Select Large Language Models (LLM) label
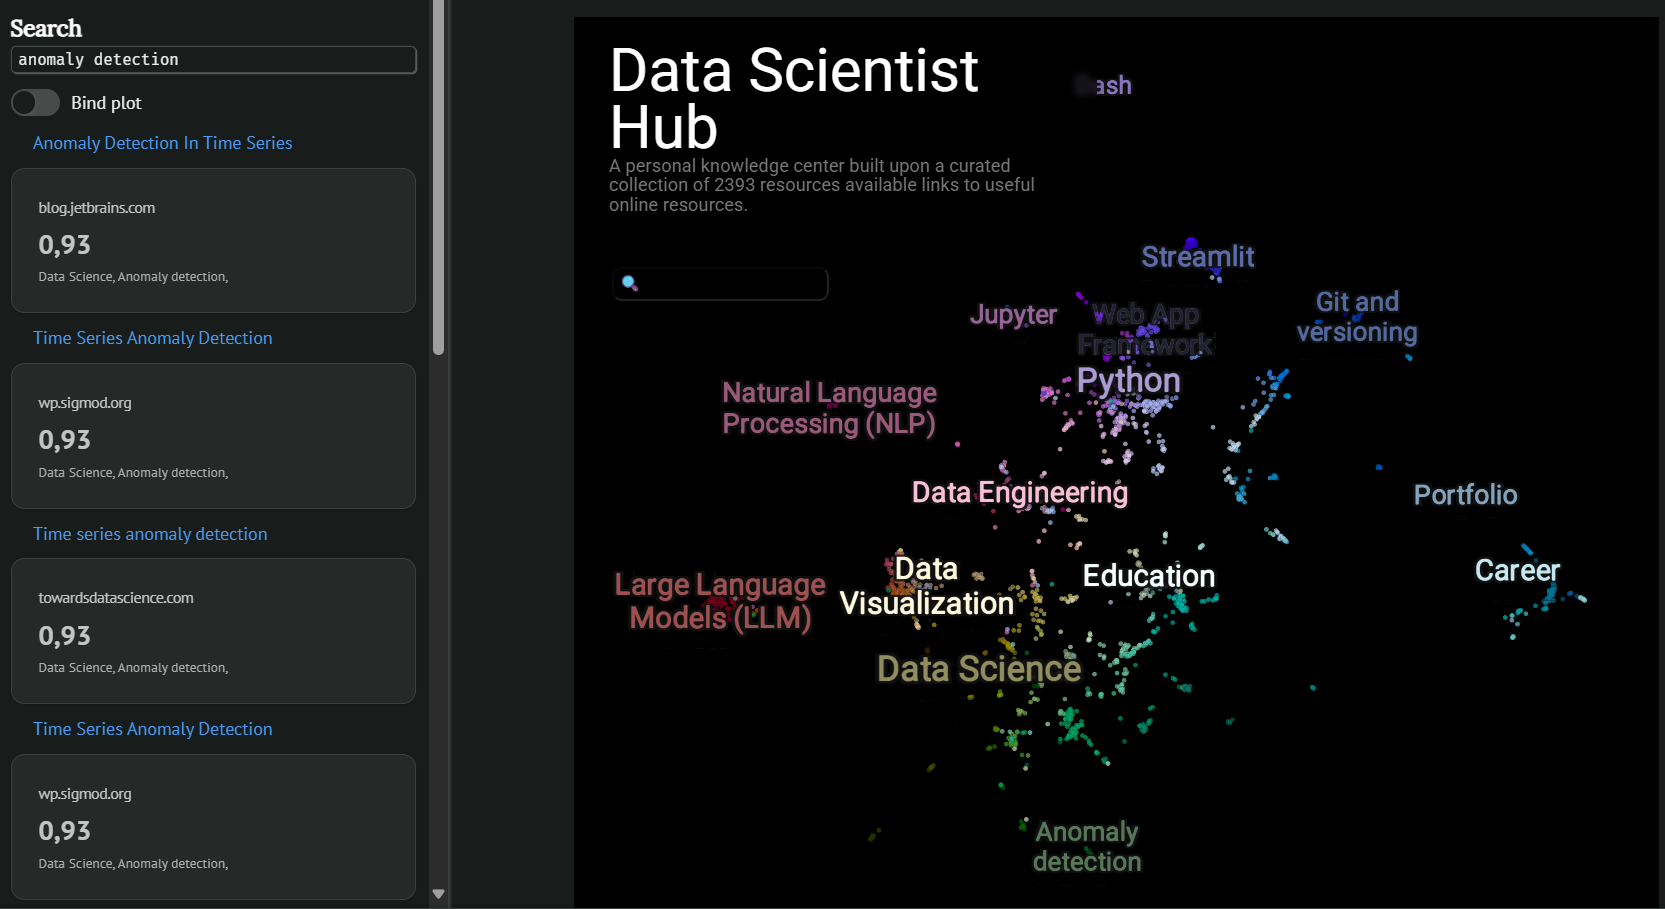Image resolution: width=1665 pixels, height=909 pixels. (x=720, y=601)
